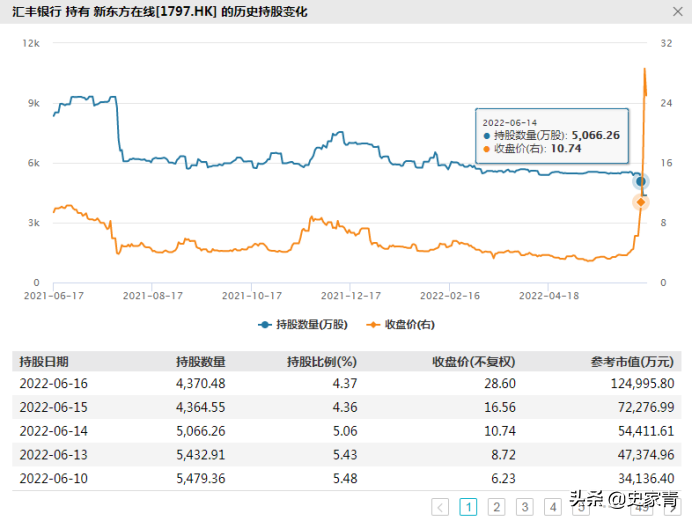Image resolution: width=693 pixels, height=522 pixels.
Task: Click the orange closing price diamond marker
Action: pyautogui.click(x=640, y=202)
